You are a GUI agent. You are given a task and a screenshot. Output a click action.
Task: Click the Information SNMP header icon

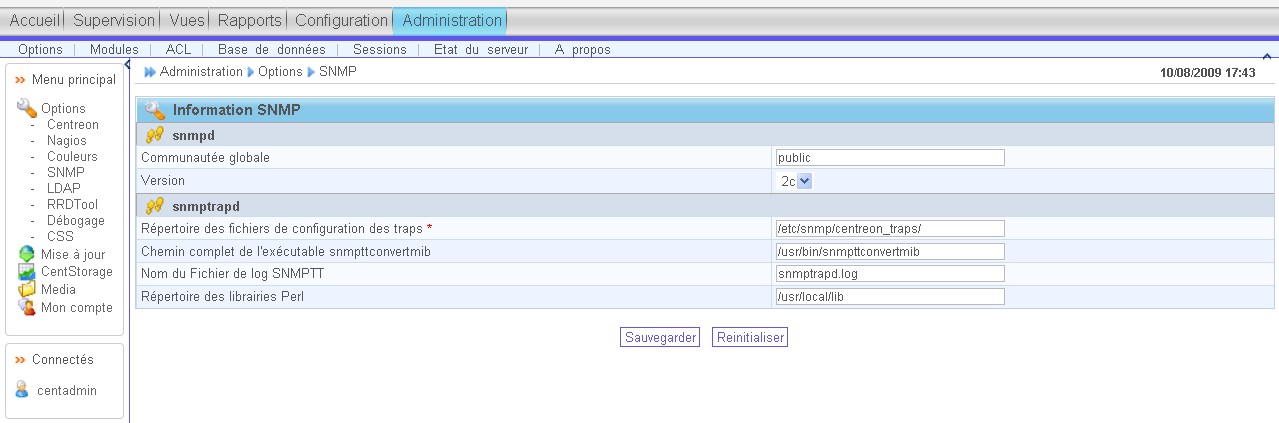pos(155,110)
